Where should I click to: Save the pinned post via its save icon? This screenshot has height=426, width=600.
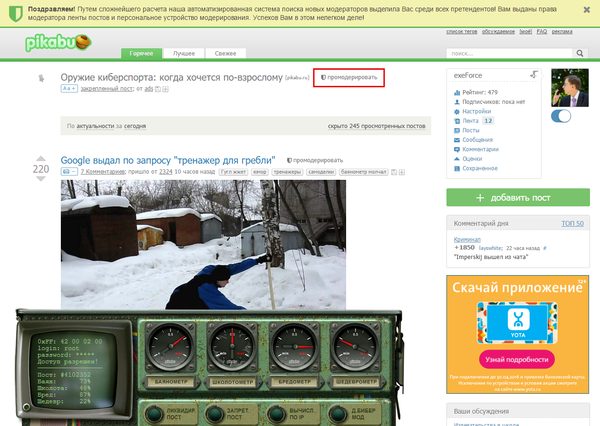click(158, 89)
